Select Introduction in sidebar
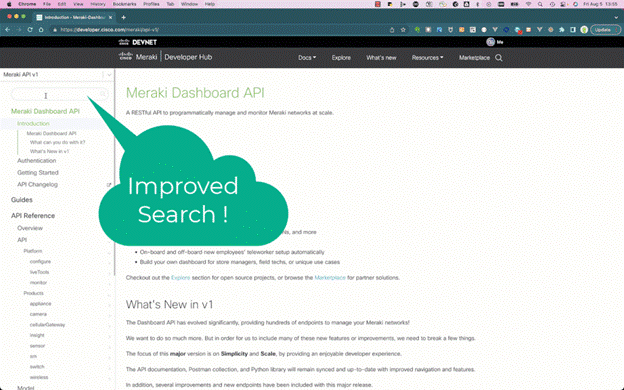 33,123
